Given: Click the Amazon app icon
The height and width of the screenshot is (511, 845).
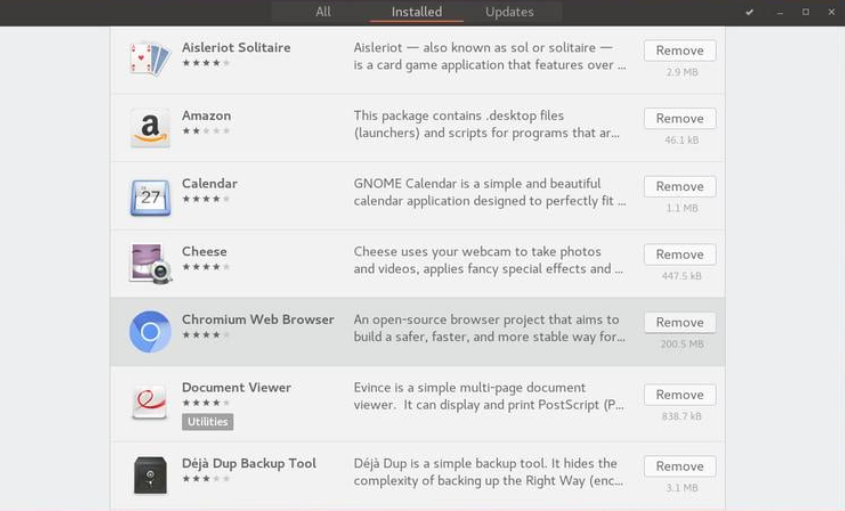Looking at the screenshot, I should pyautogui.click(x=150, y=128).
